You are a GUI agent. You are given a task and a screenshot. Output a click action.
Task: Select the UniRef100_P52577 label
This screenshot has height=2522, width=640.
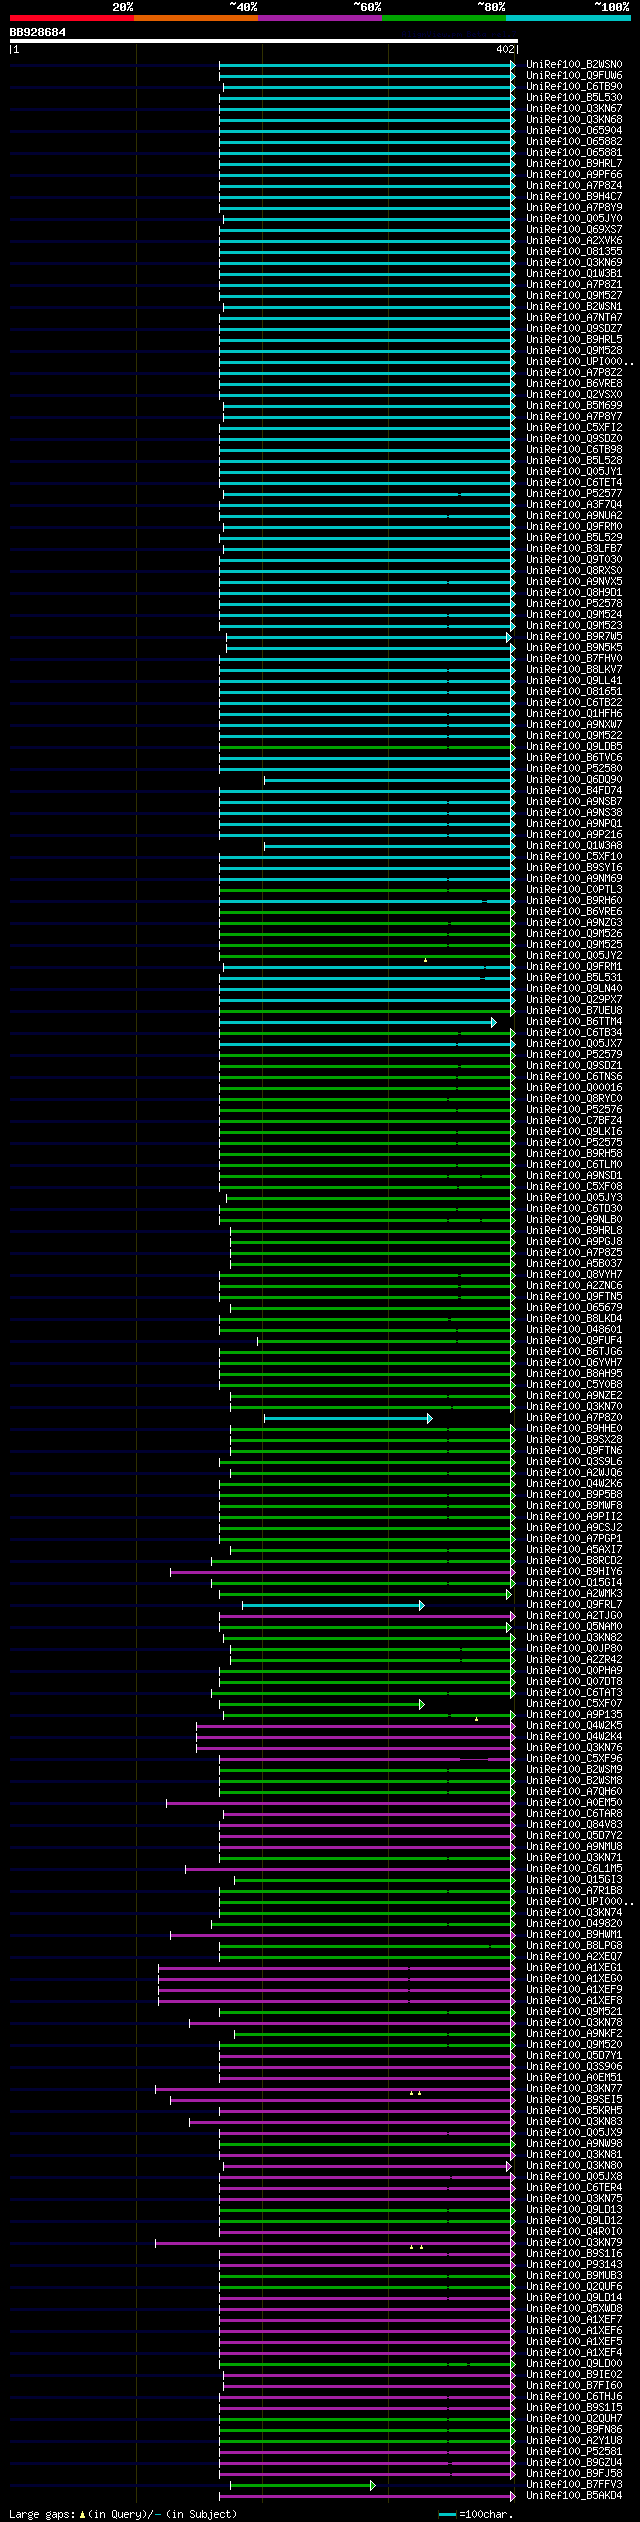pos(574,494)
